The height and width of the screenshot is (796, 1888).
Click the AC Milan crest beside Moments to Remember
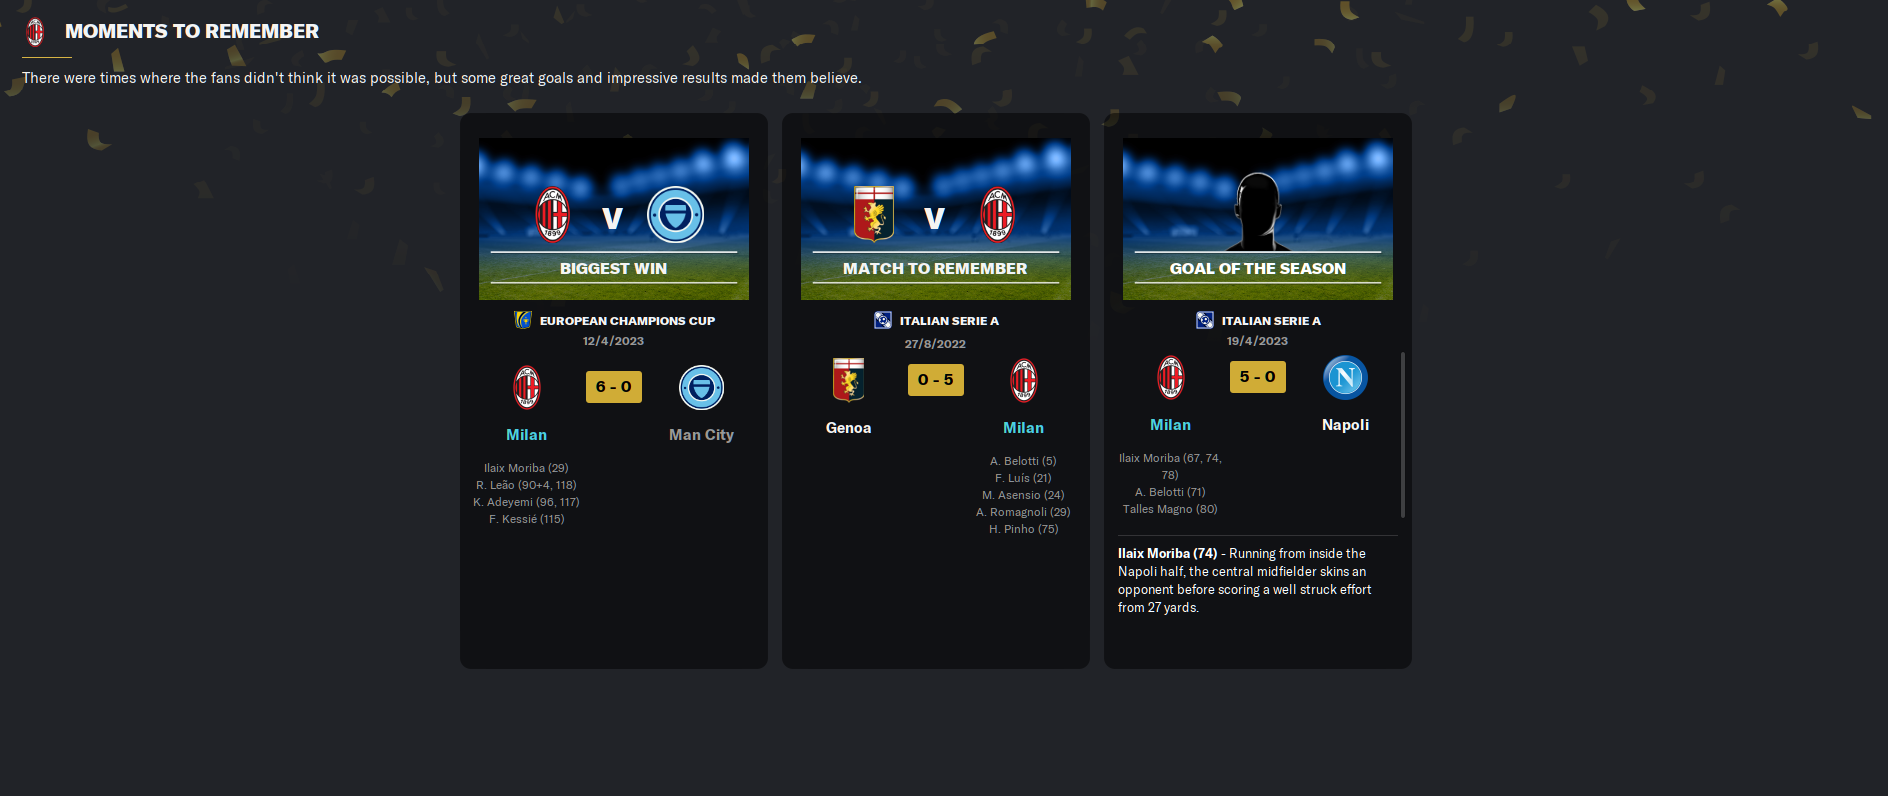(35, 32)
